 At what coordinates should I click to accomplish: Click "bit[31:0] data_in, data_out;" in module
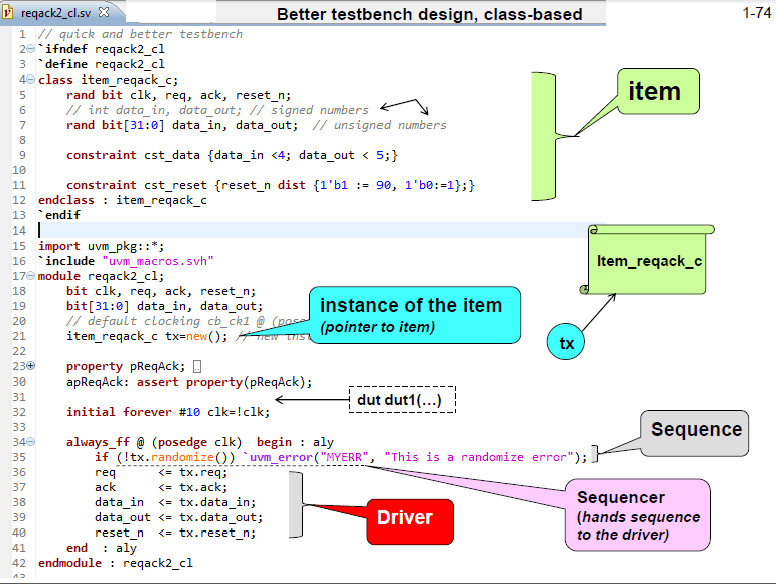pyautogui.click(x=165, y=306)
